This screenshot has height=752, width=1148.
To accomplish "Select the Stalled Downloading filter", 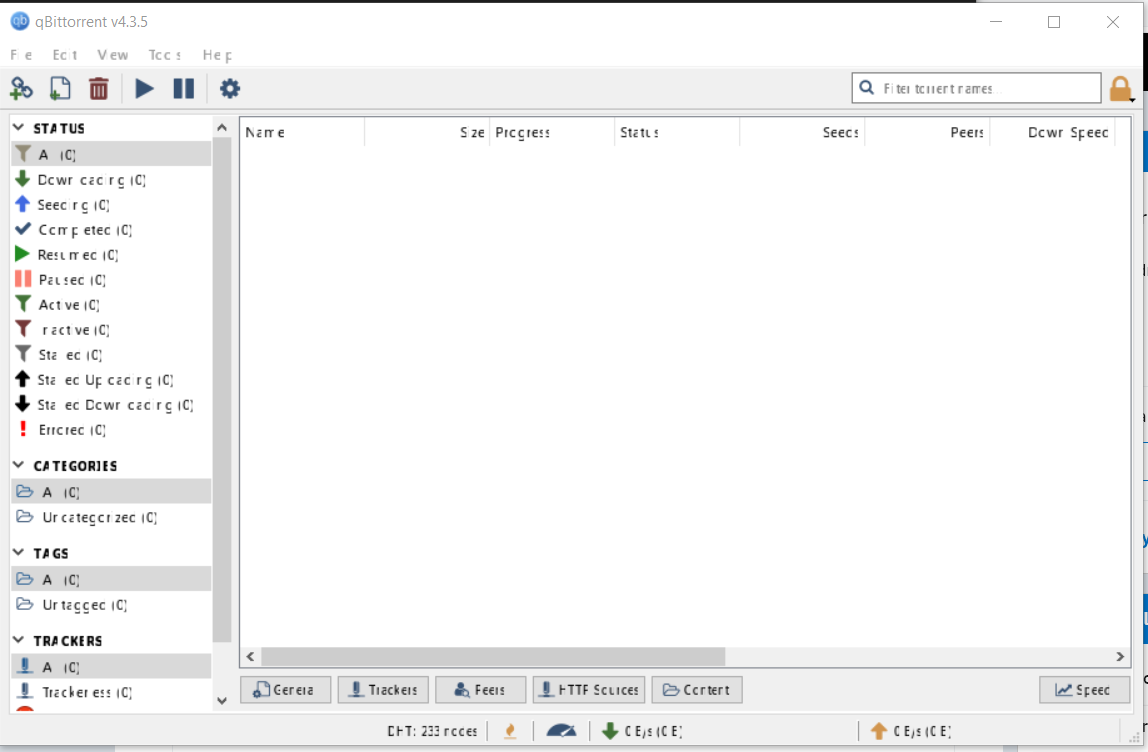I will [x=111, y=404].
